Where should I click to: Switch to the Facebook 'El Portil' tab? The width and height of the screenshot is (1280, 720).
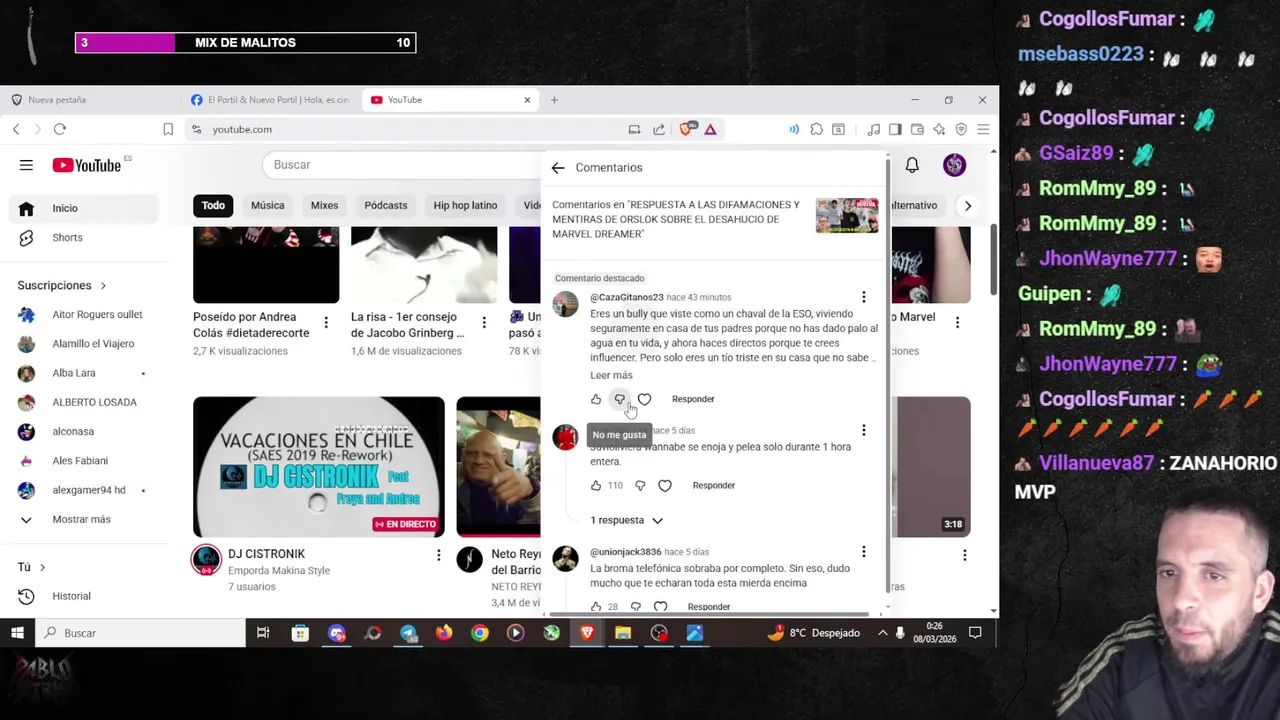click(x=270, y=100)
